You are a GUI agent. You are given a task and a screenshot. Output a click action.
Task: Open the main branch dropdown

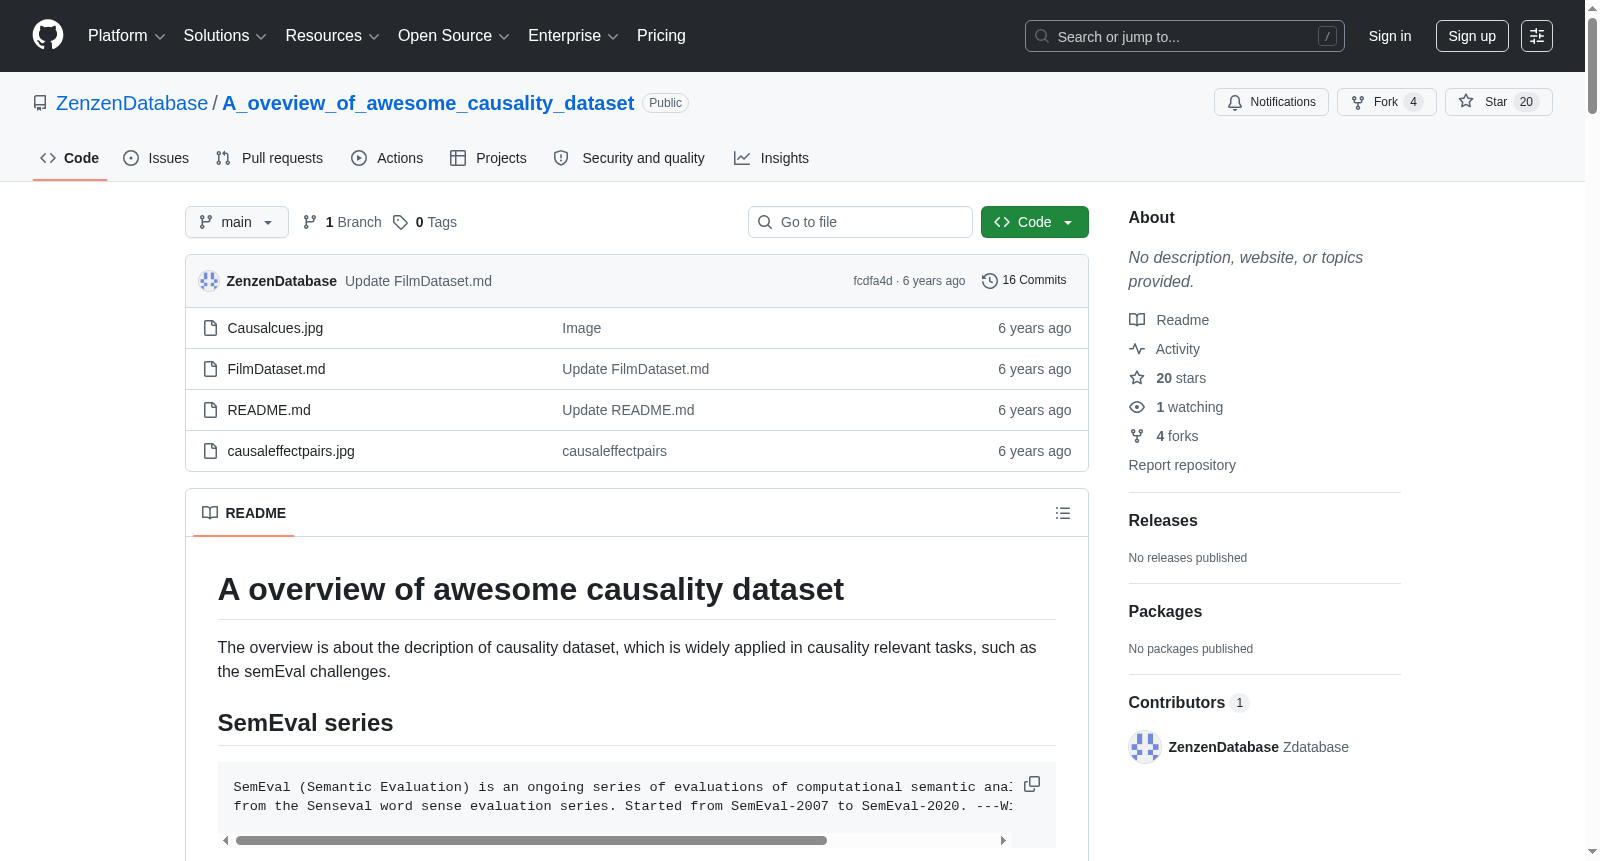[237, 222]
